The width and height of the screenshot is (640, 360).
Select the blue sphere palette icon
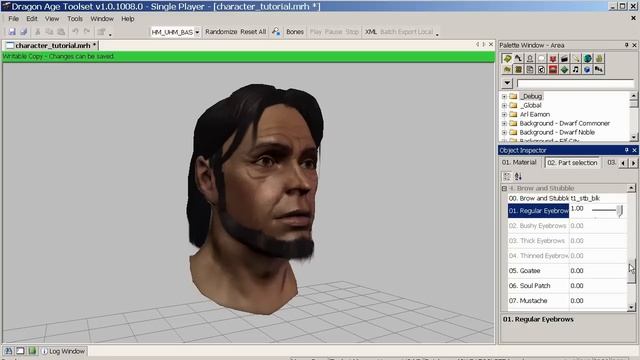[x=587, y=69]
